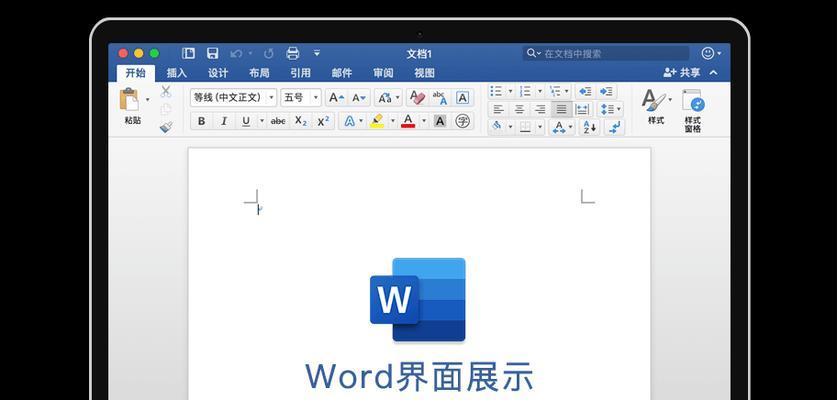Increase font size with the larger A
Screen dimensions: 837x400
pos(336,98)
